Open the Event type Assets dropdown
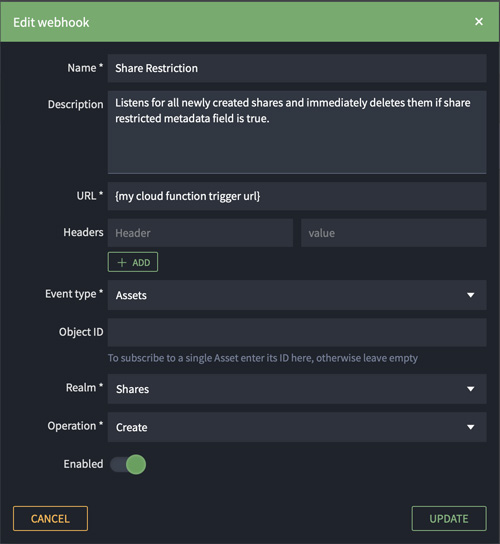Viewport: 500px width, 544px height. tap(297, 295)
